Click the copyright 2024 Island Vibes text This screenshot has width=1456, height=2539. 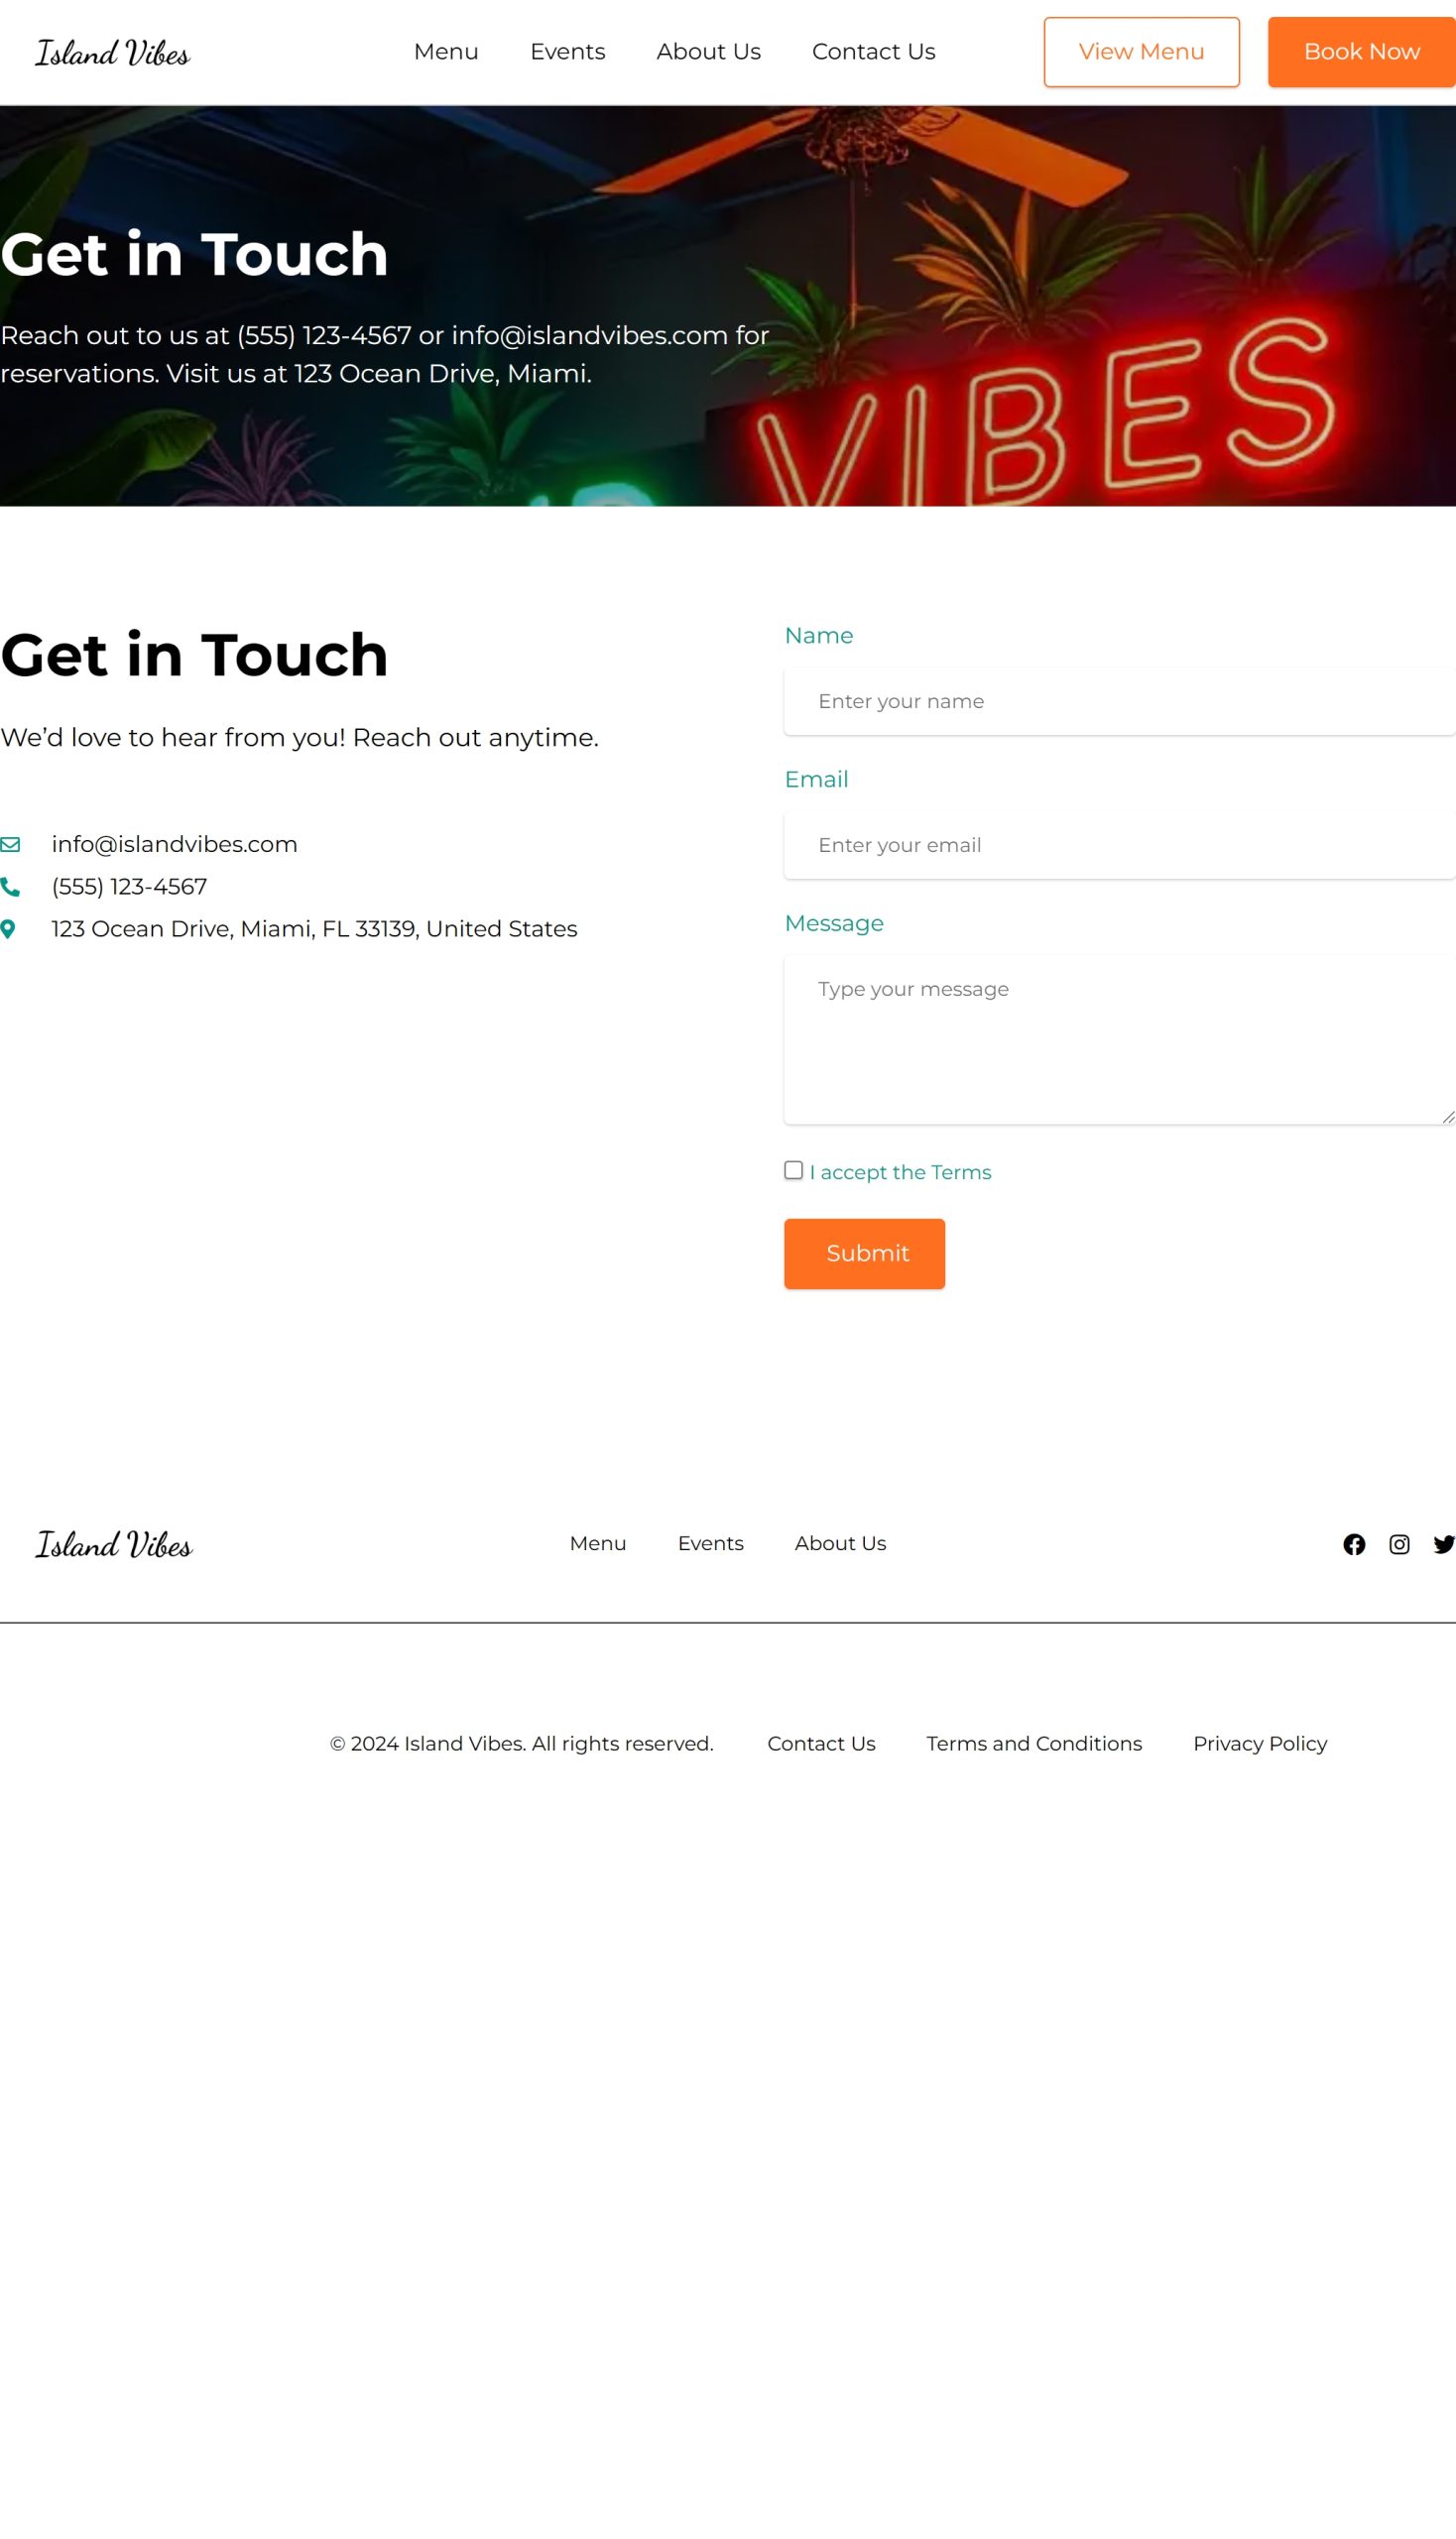pos(522,1743)
